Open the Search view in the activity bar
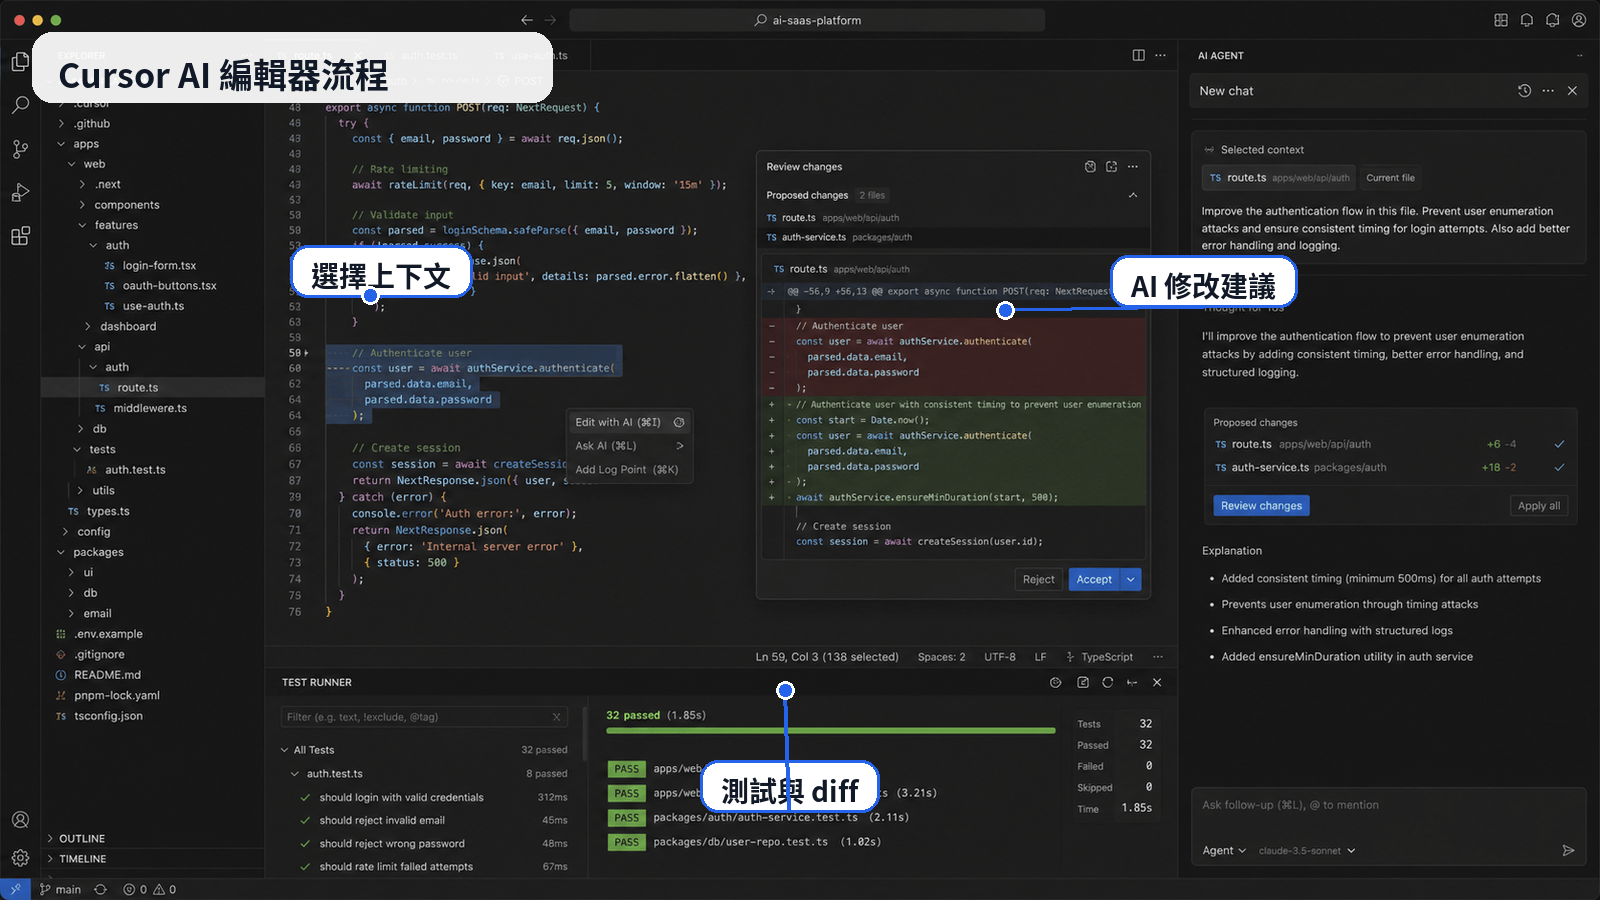The height and width of the screenshot is (900, 1600). coord(20,105)
